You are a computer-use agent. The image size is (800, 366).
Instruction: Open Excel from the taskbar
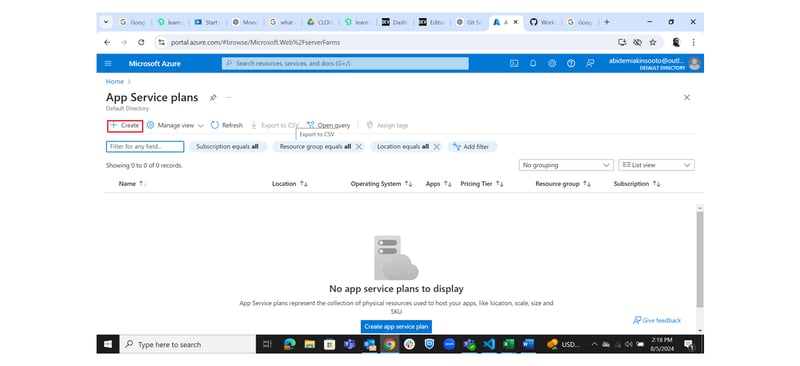tap(508, 345)
